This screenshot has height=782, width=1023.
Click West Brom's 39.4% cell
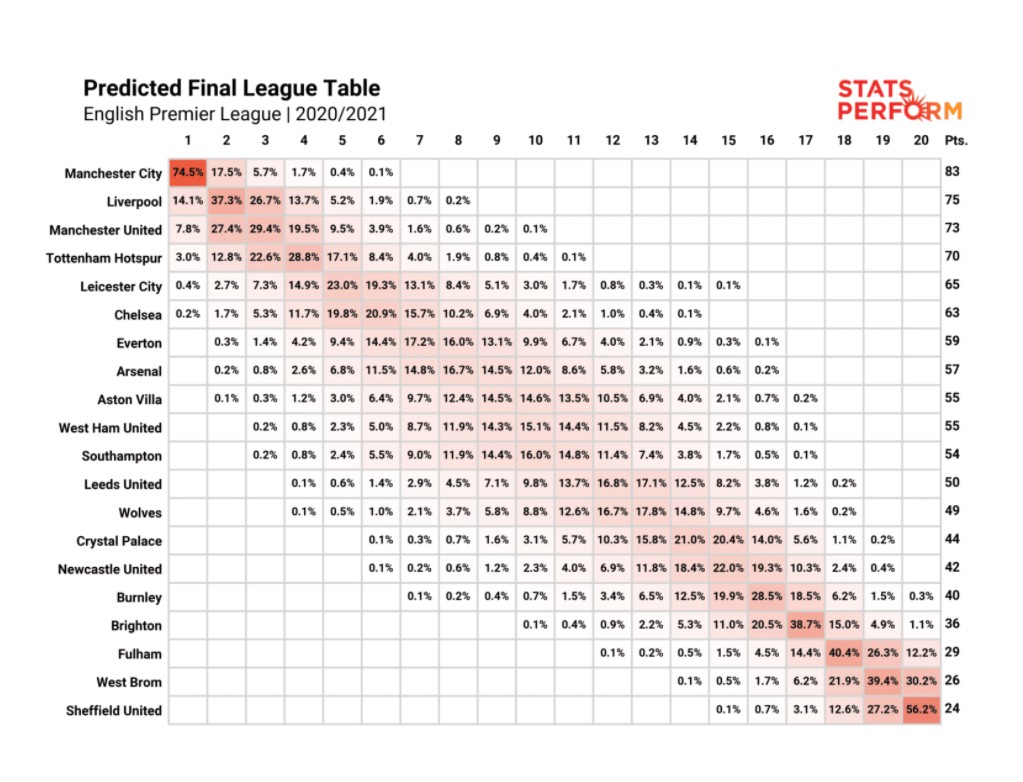[x=882, y=682]
